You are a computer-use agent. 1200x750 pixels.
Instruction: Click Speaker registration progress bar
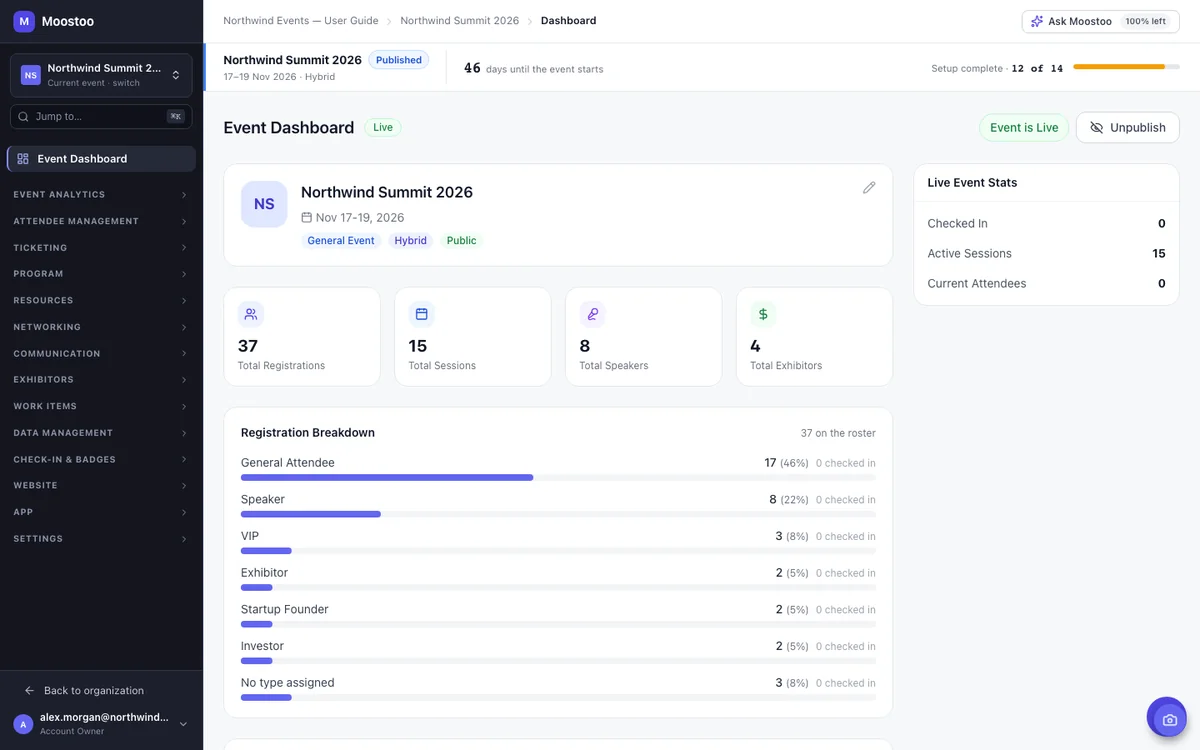point(558,514)
